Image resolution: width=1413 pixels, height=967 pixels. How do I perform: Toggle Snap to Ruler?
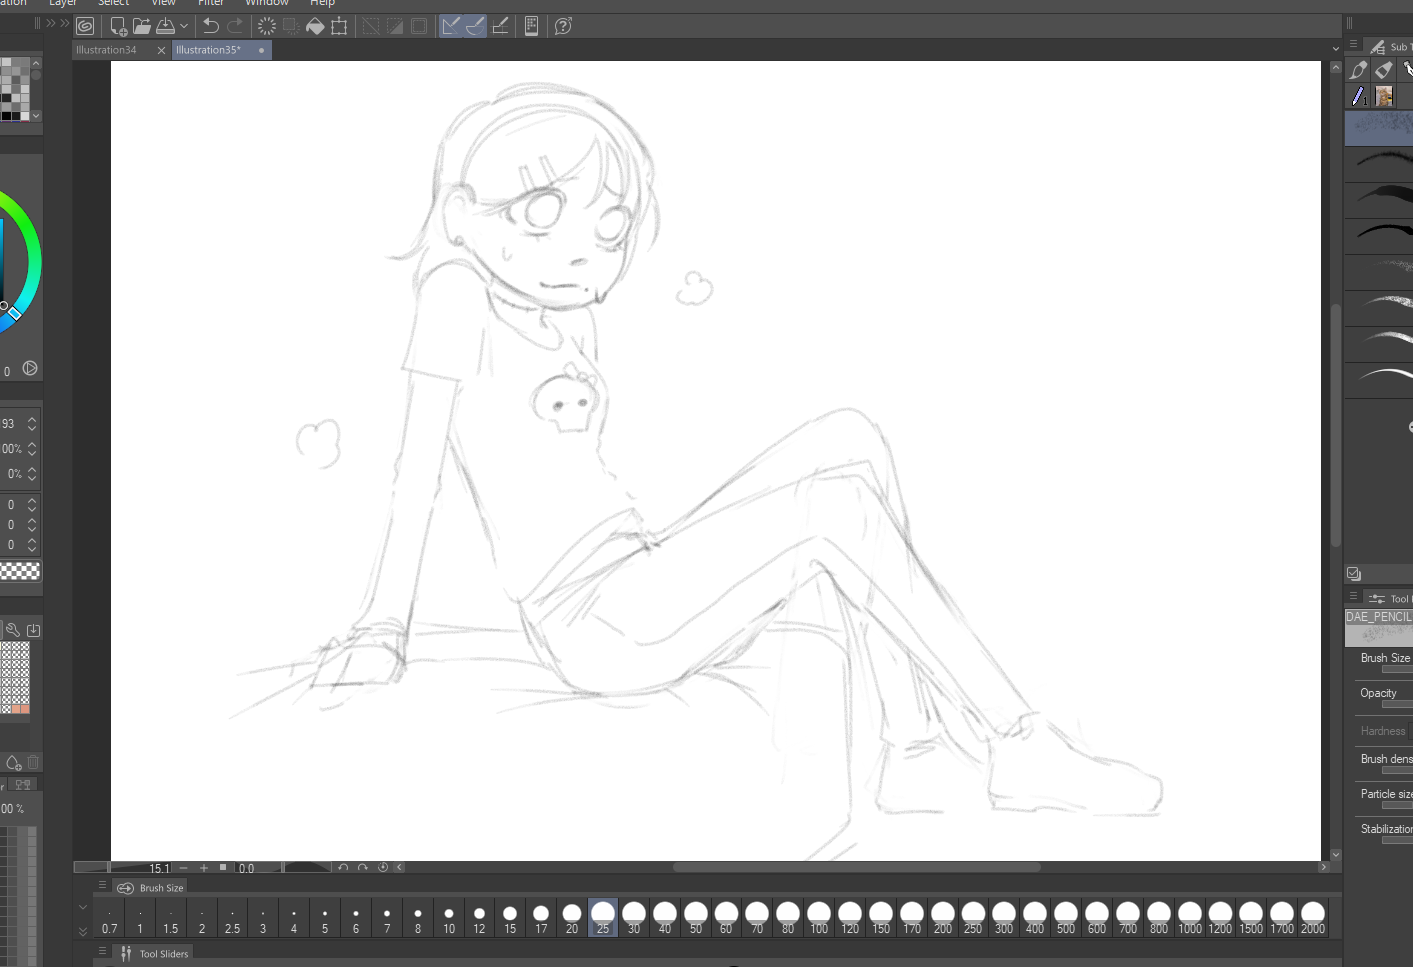(x=451, y=26)
